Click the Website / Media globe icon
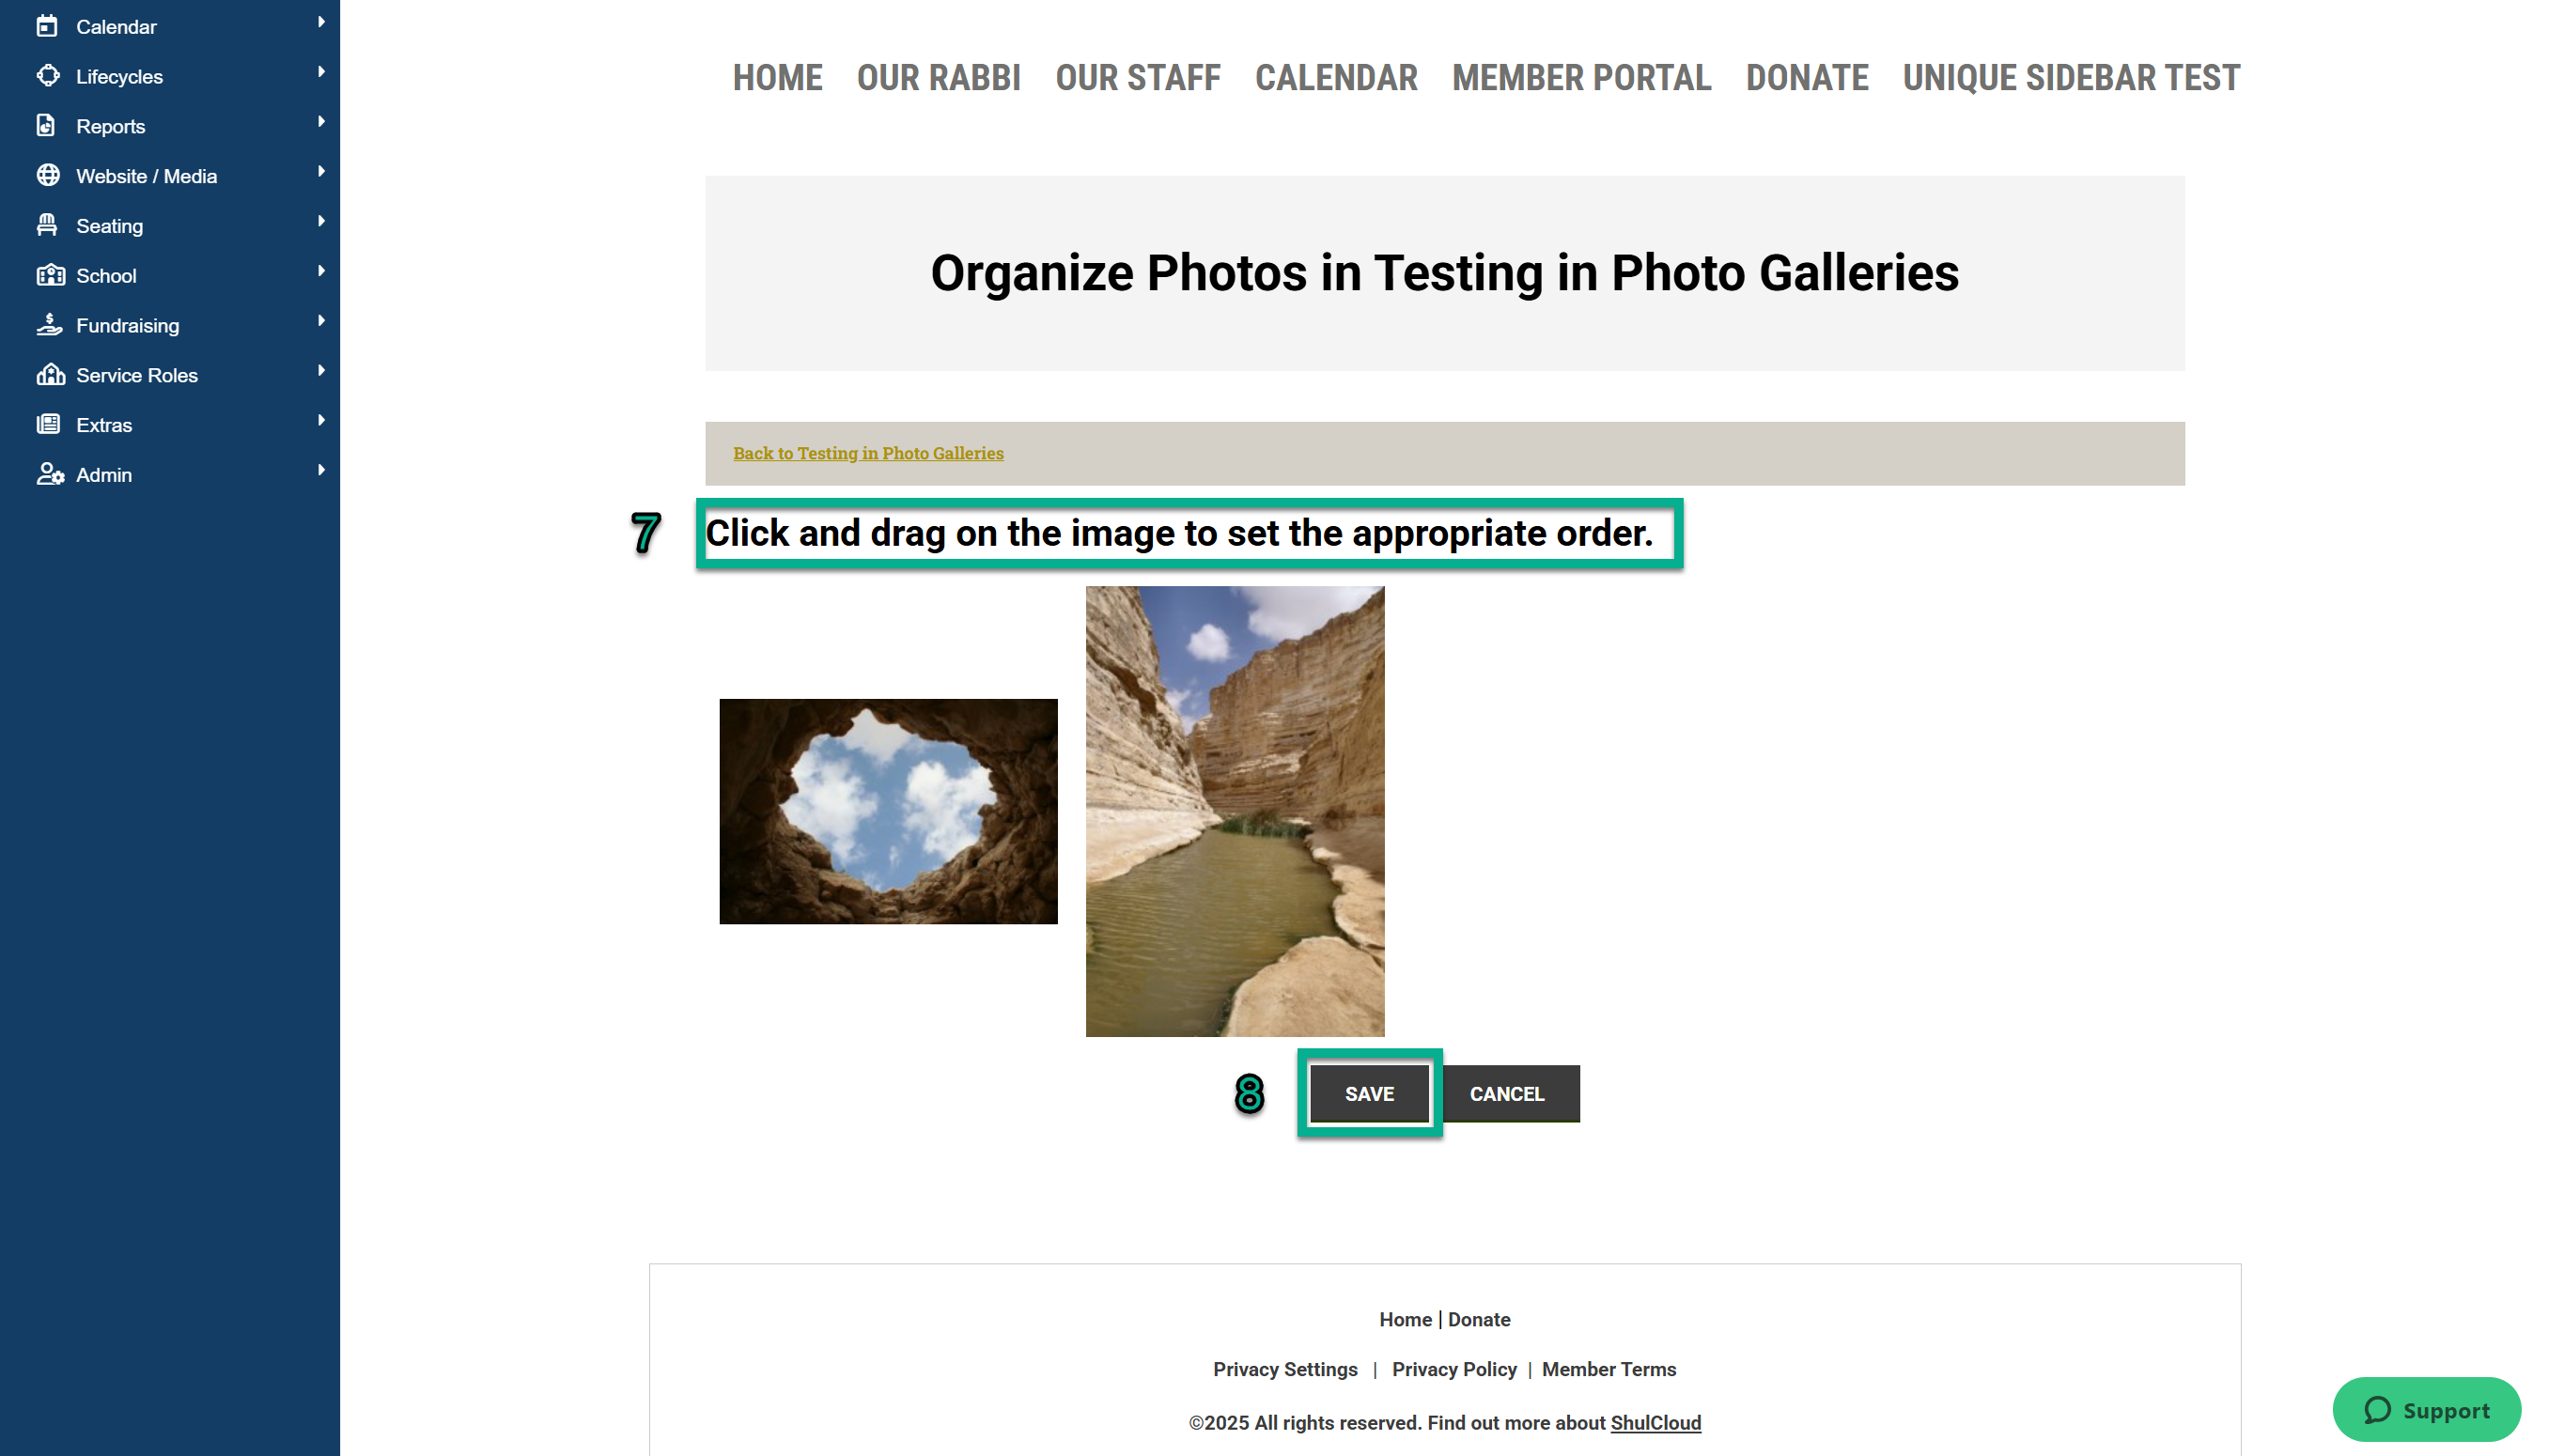This screenshot has width=2549, height=1456. click(x=47, y=176)
